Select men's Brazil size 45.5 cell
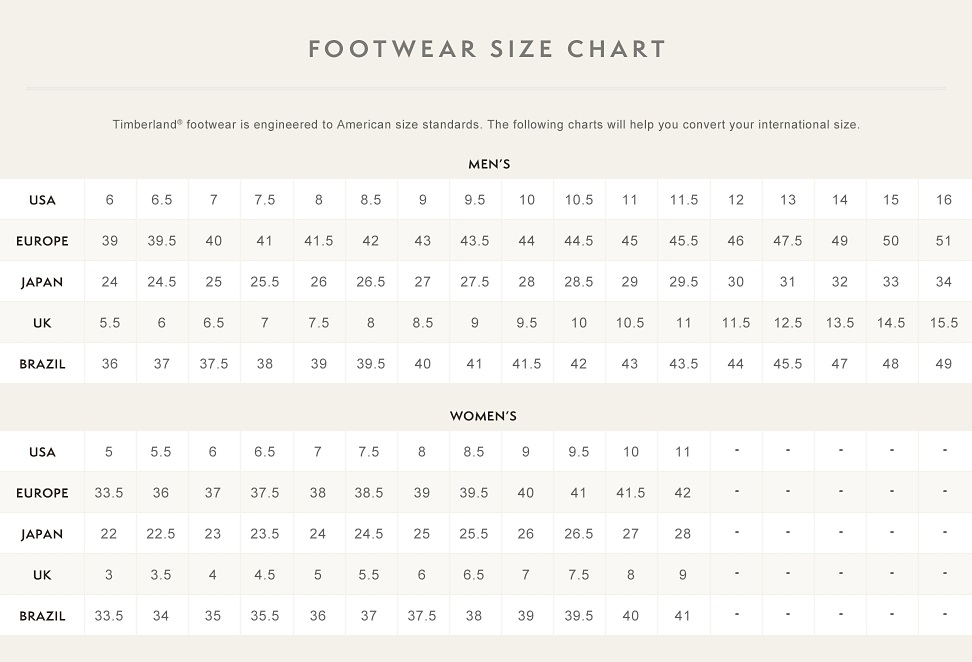Image resolution: width=972 pixels, height=662 pixels. (x=787, y=364)
